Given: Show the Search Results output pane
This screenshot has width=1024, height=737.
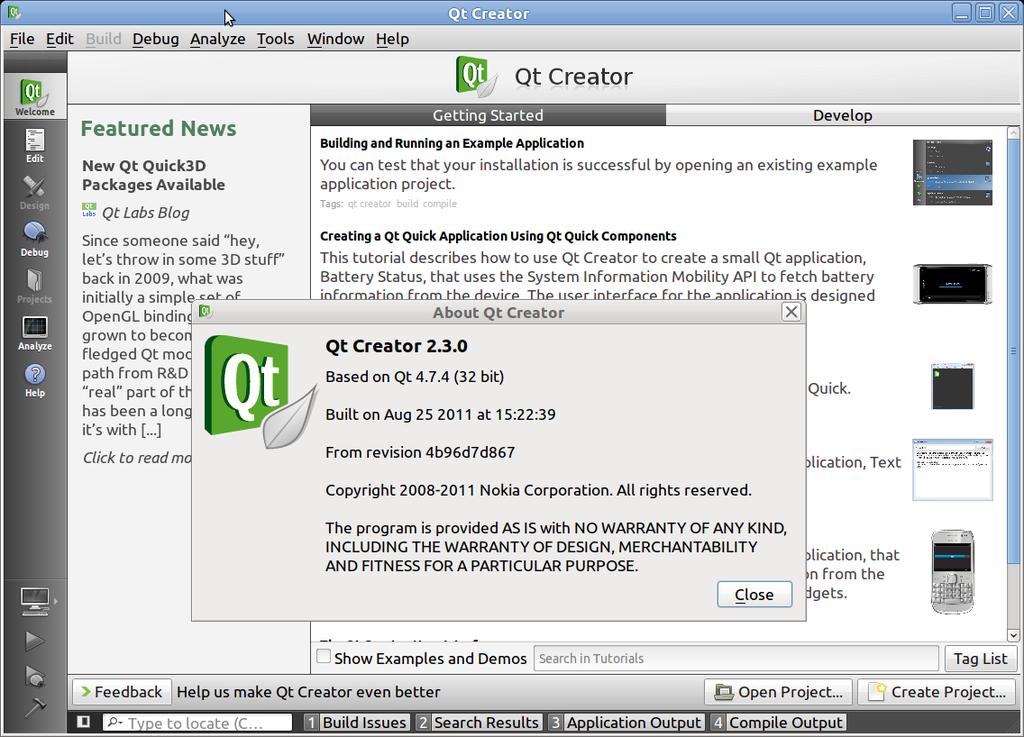Looking at the screenshot, I should pos(479,723).
